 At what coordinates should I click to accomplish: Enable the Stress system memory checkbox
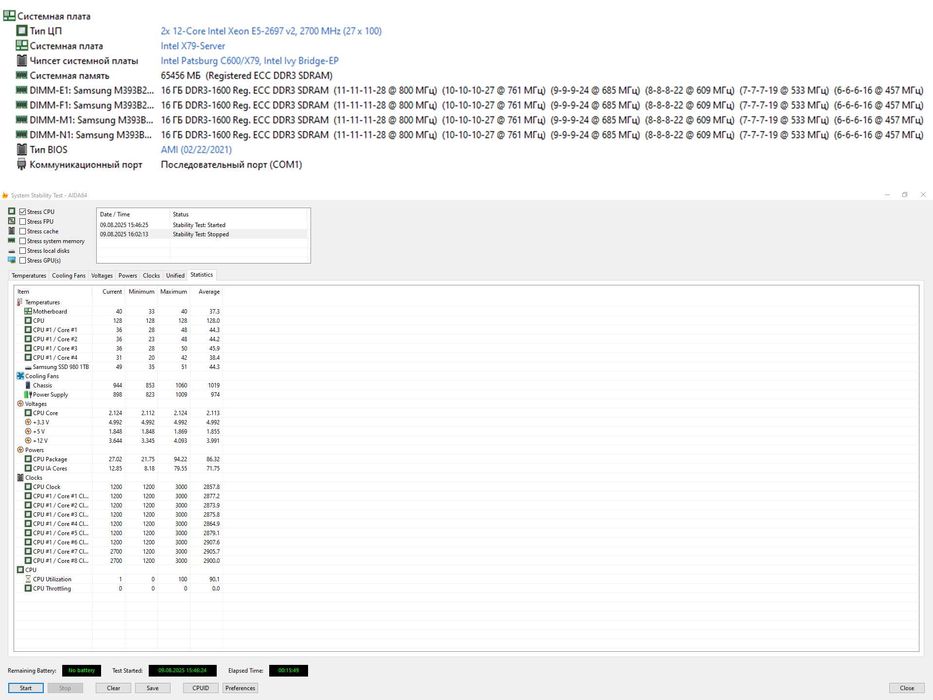23,241
